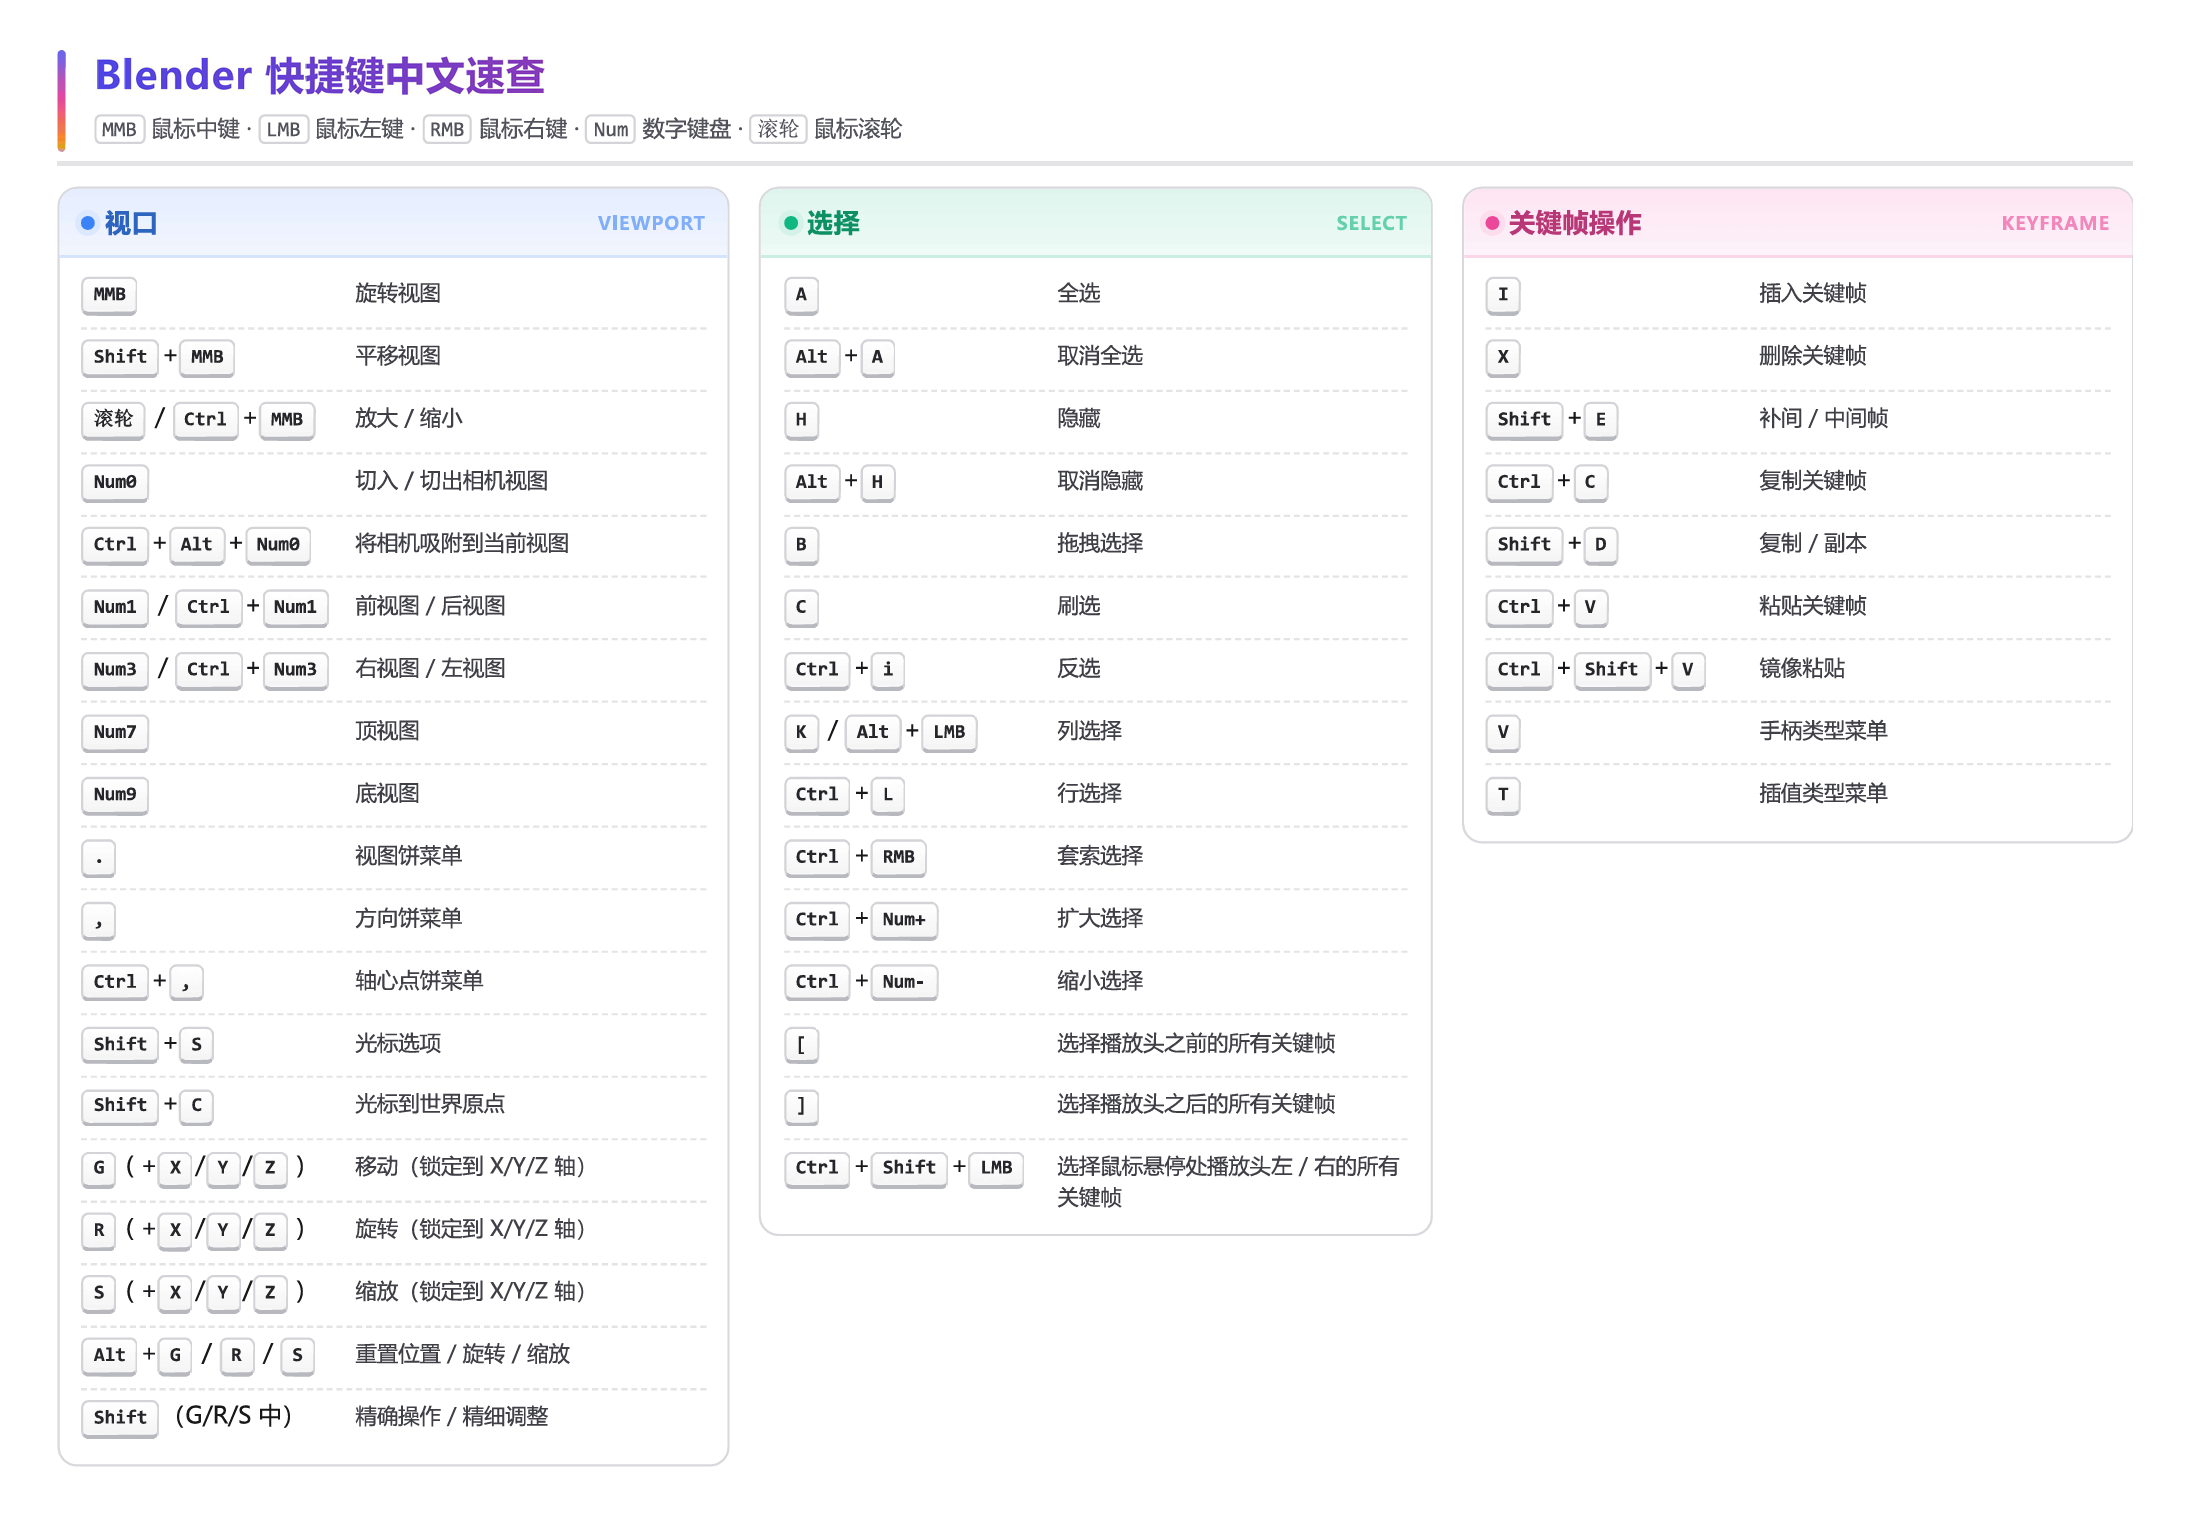Click the K key in '列选择' row

point(801,732)
